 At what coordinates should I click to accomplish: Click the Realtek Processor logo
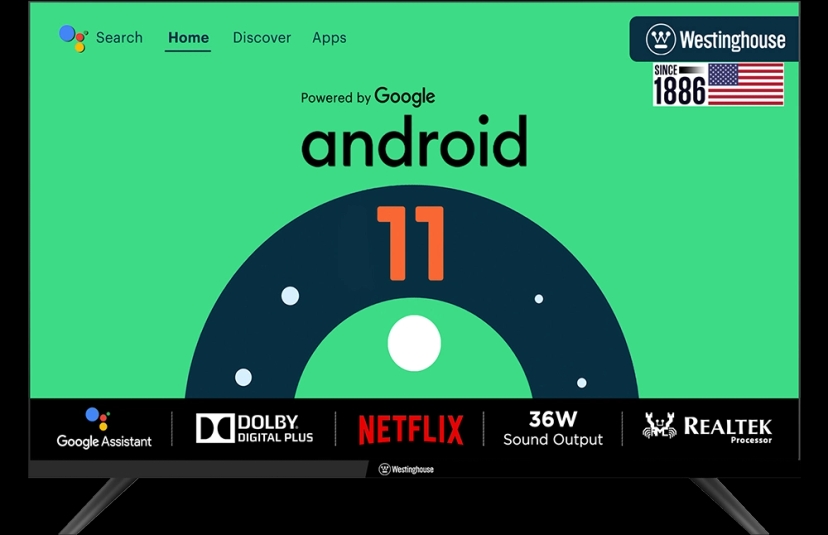tap(707, 427)
